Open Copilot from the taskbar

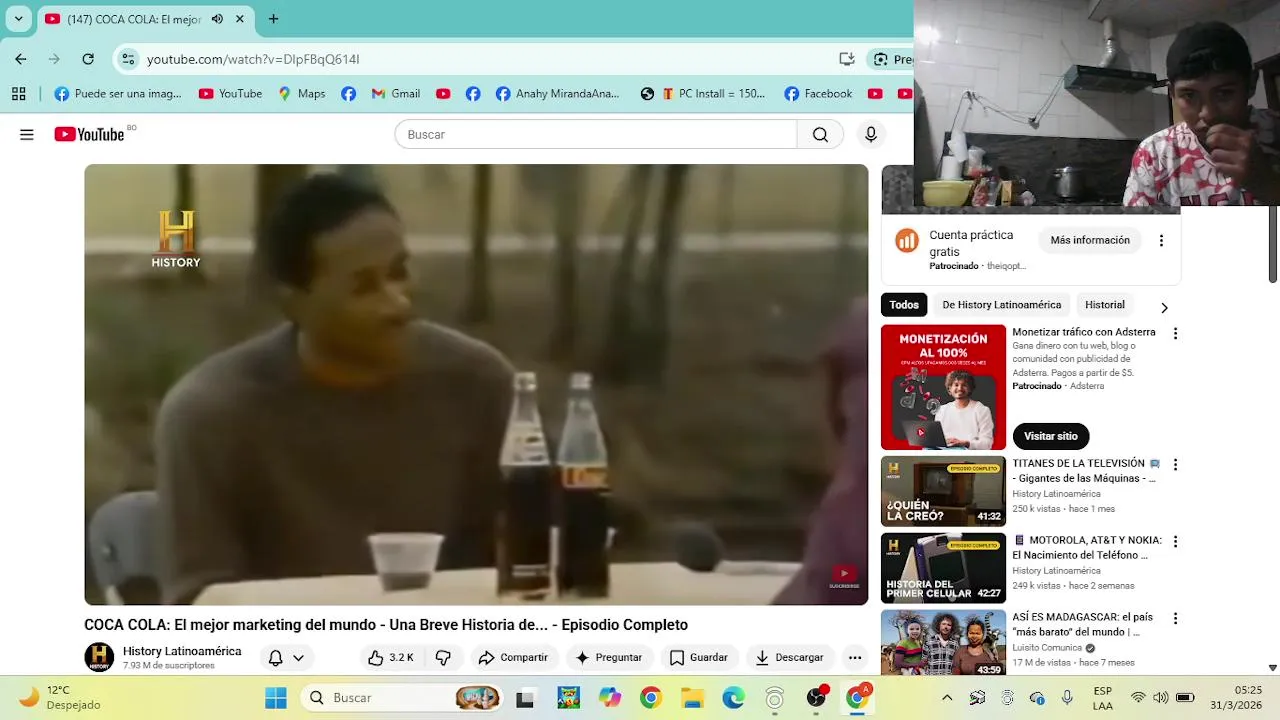[x=609, y=698]
